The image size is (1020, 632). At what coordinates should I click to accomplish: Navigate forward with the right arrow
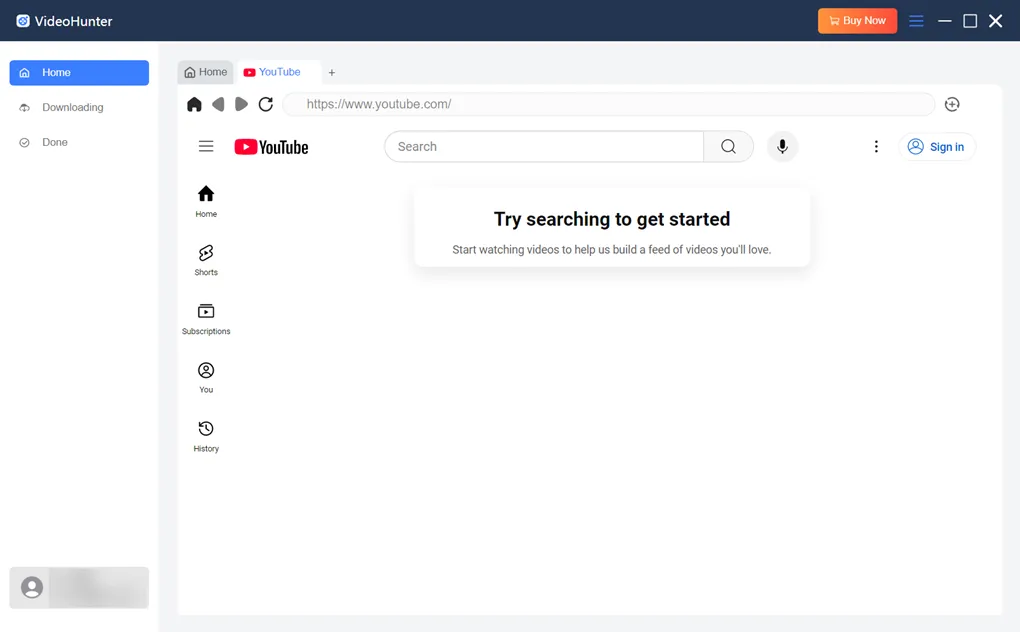241,104
